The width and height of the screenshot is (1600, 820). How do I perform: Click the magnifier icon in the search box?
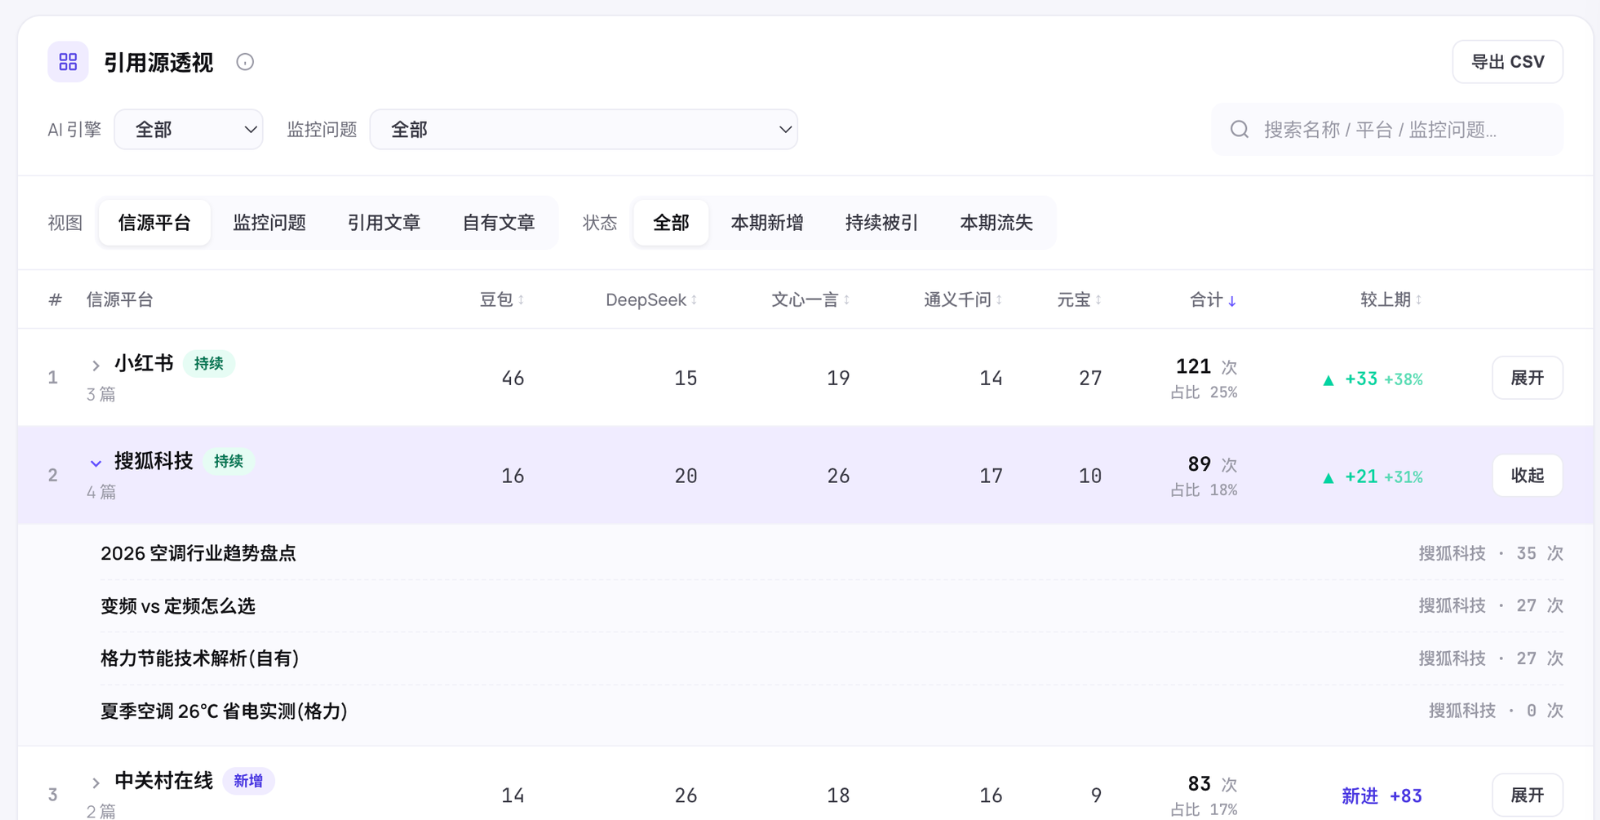click(1239, 129)
